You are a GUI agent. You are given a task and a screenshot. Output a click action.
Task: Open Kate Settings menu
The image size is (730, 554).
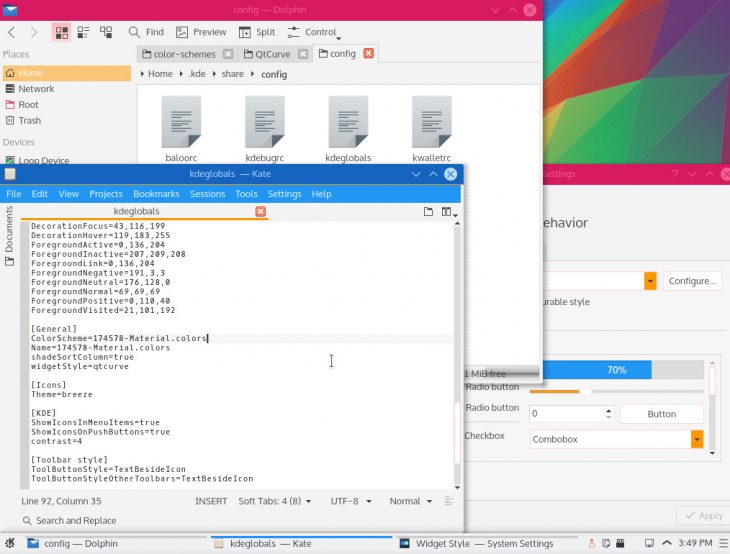284,194
